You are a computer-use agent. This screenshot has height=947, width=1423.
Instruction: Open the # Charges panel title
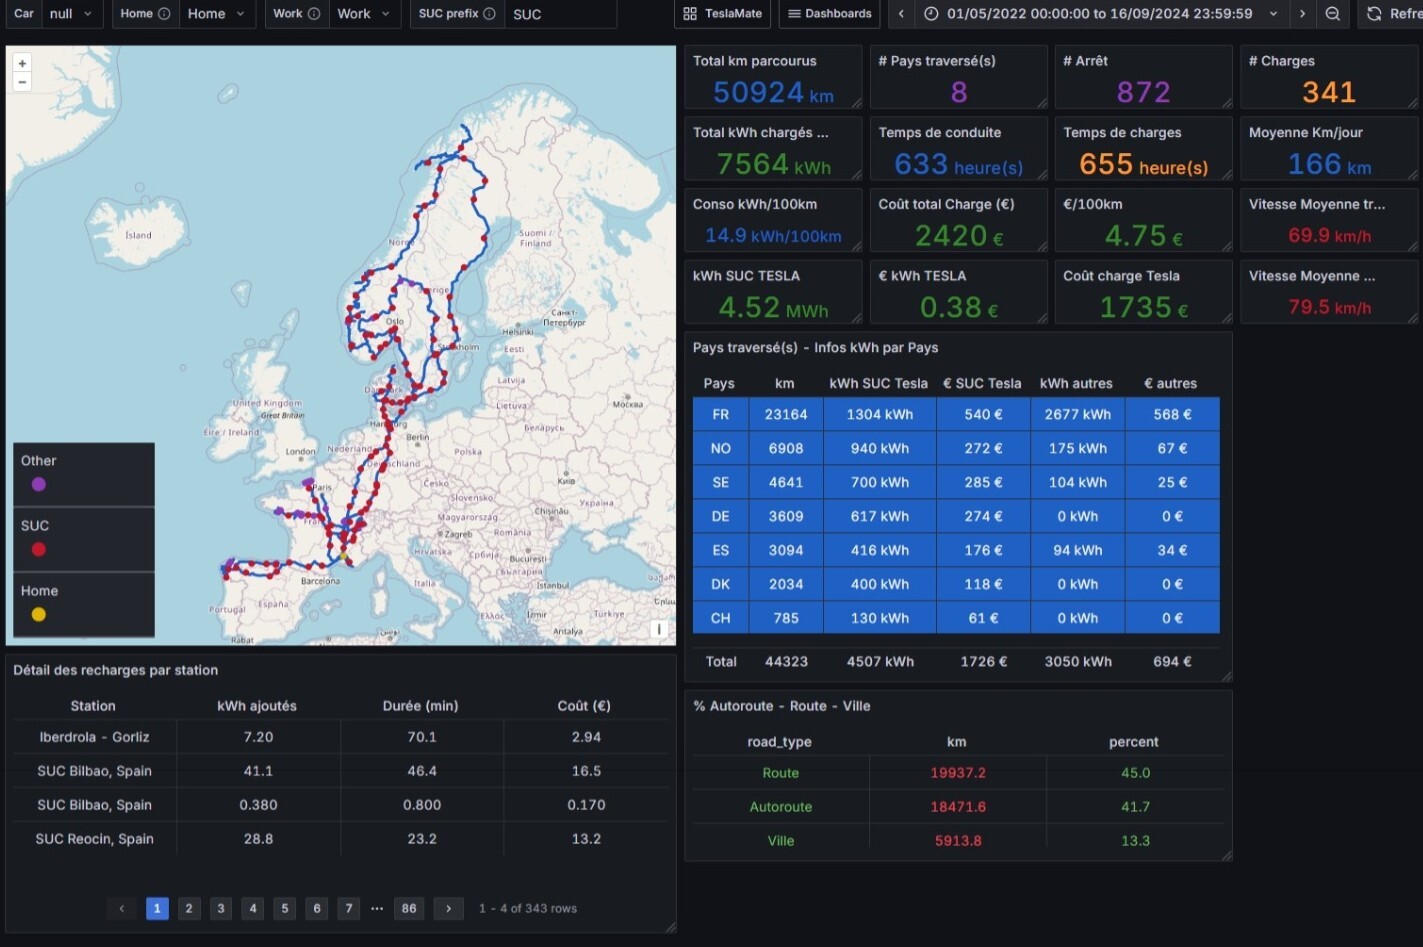tap(1282, 61)
